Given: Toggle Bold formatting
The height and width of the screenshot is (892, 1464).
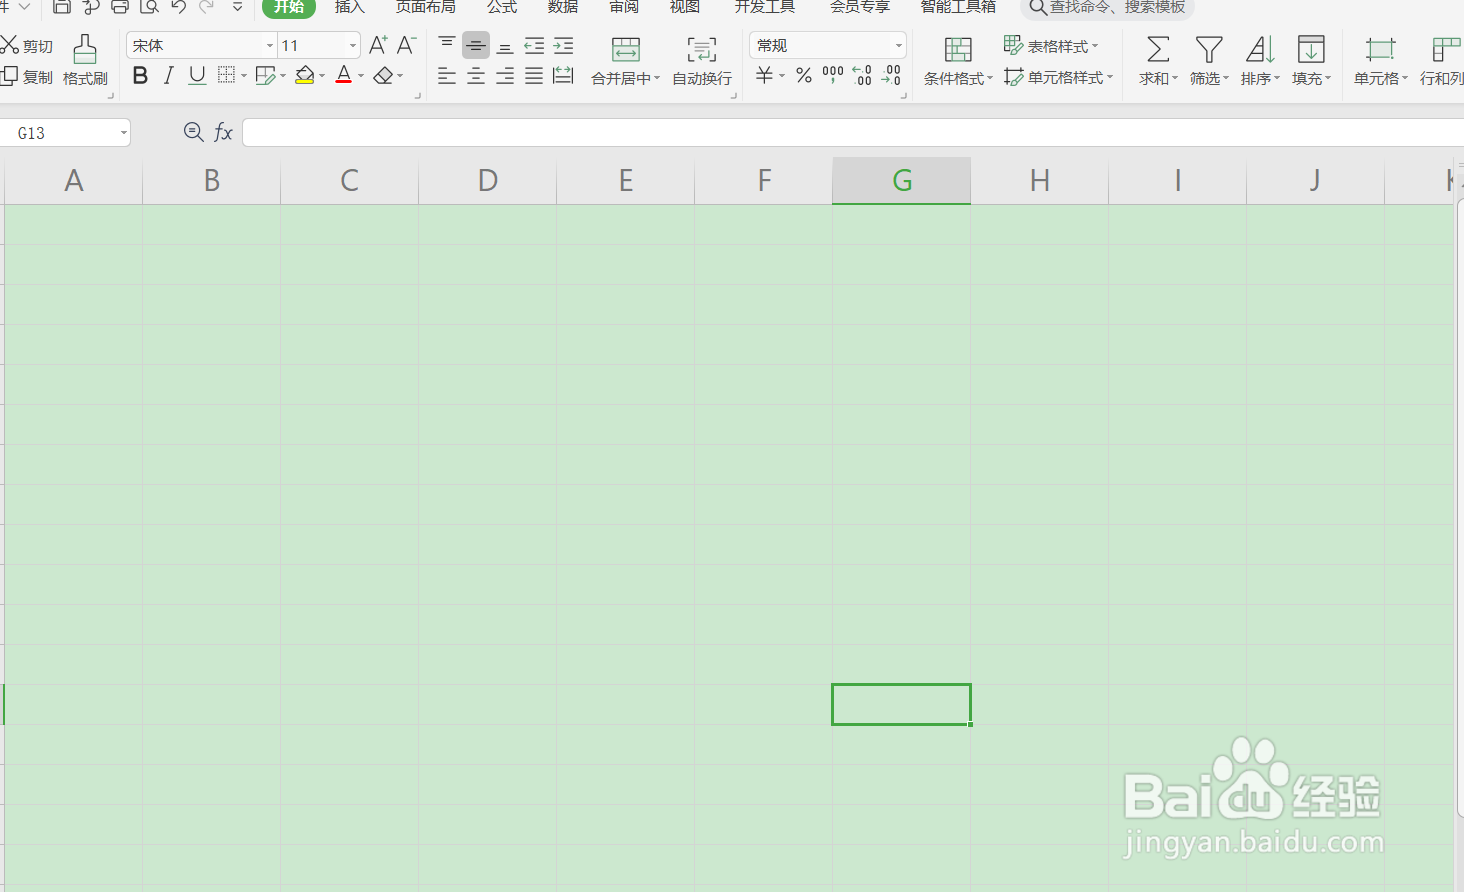Looking at the screenshot, I should [x=140, y=76].
